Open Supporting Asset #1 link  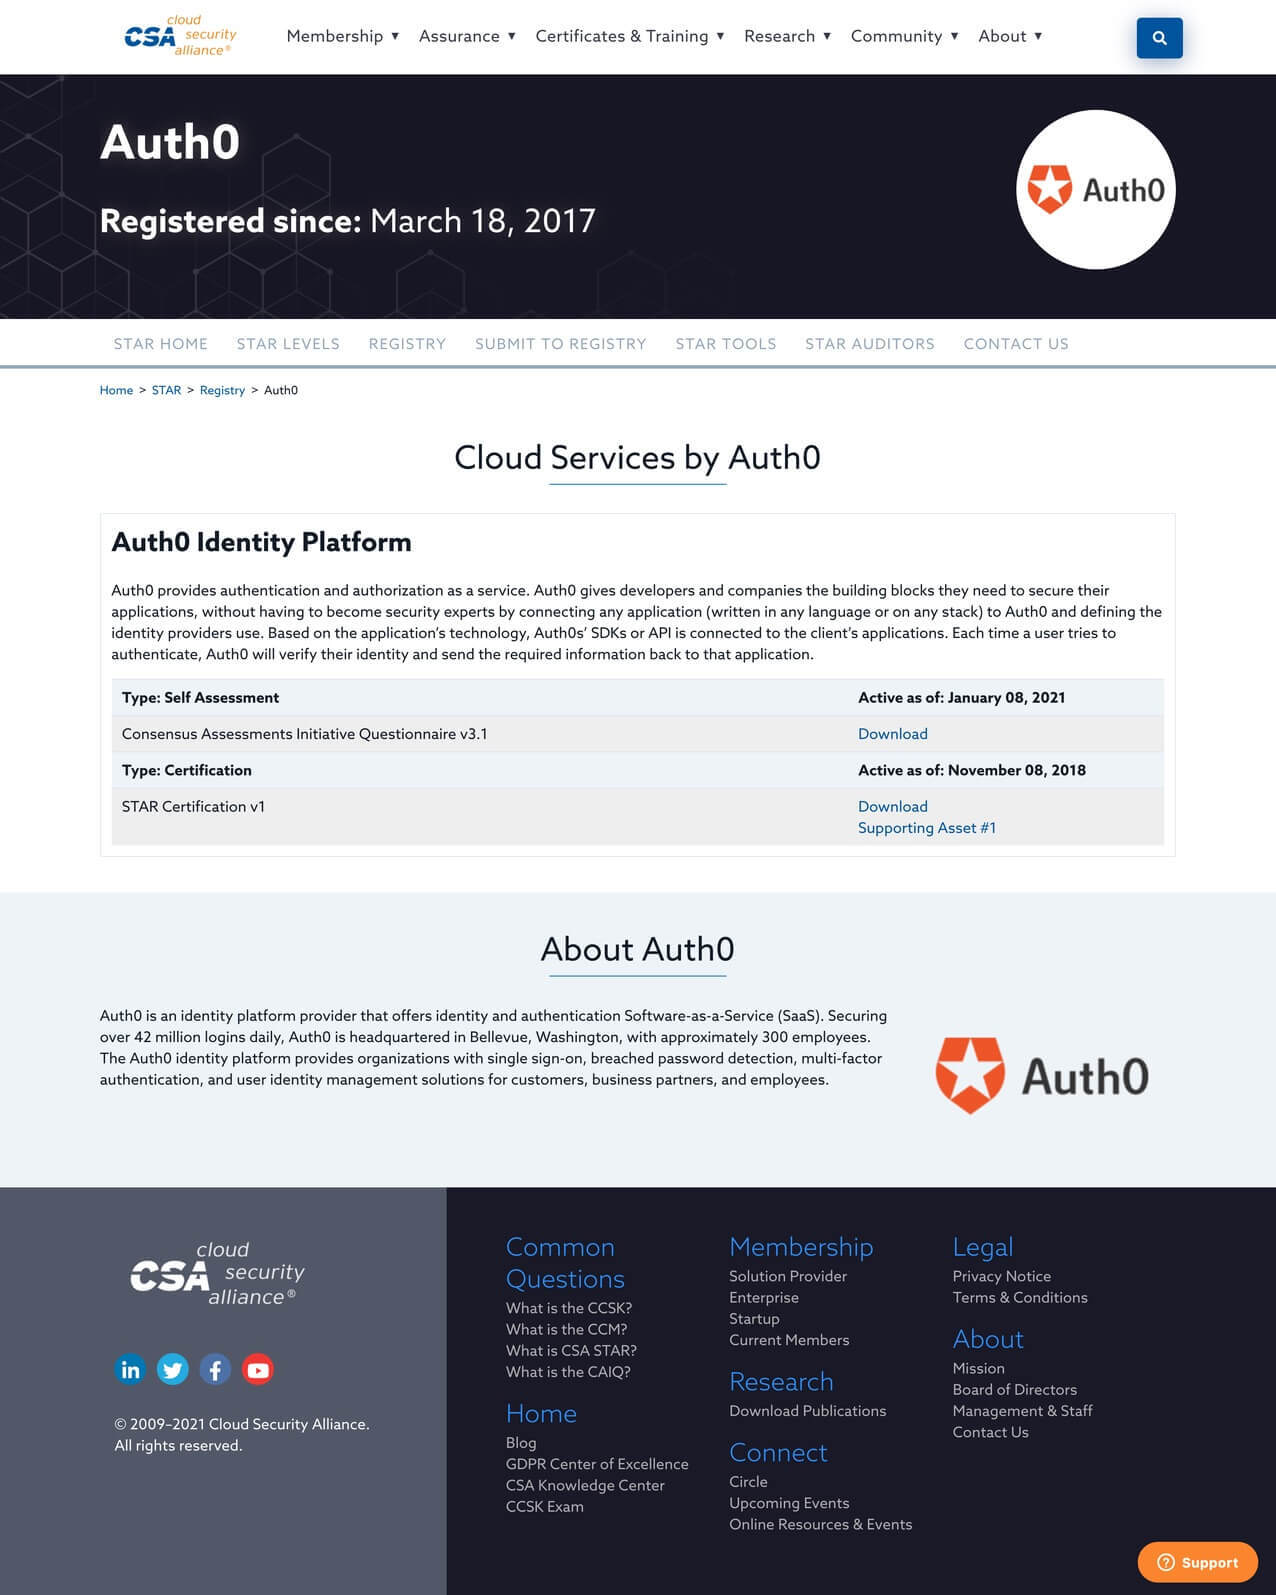[x=927, y=828]
